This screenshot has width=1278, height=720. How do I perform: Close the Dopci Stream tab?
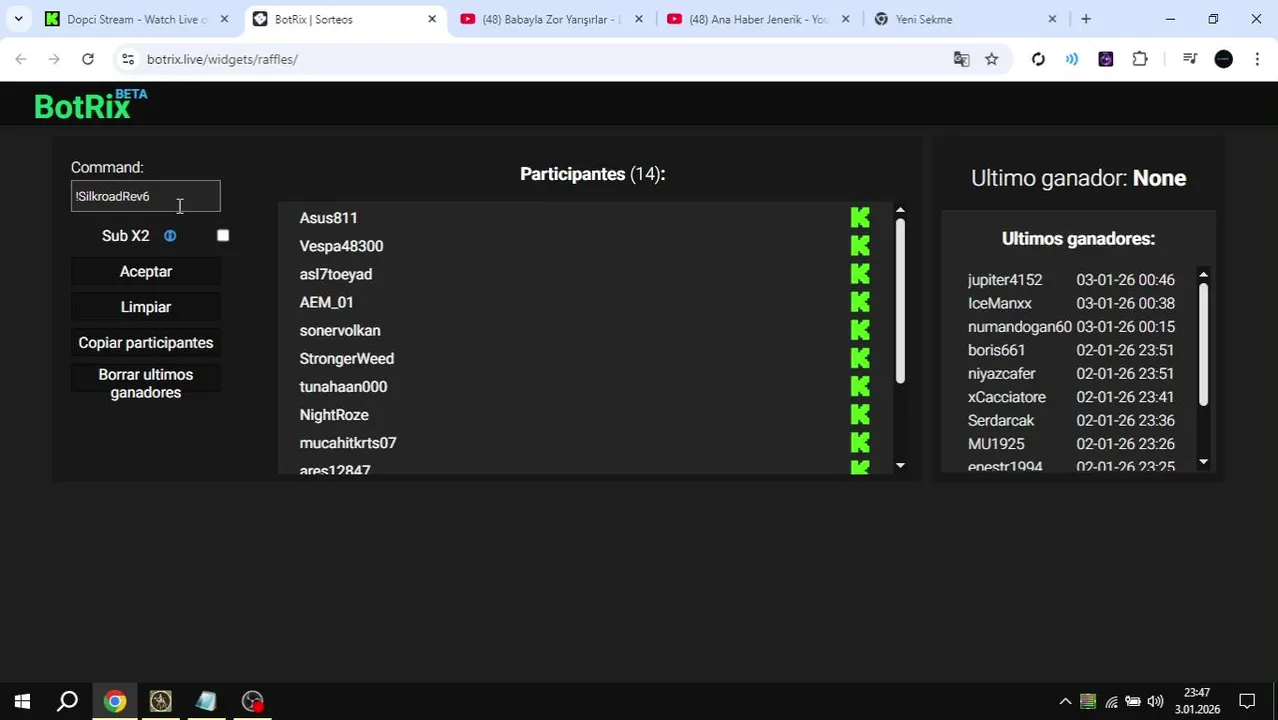224,19
